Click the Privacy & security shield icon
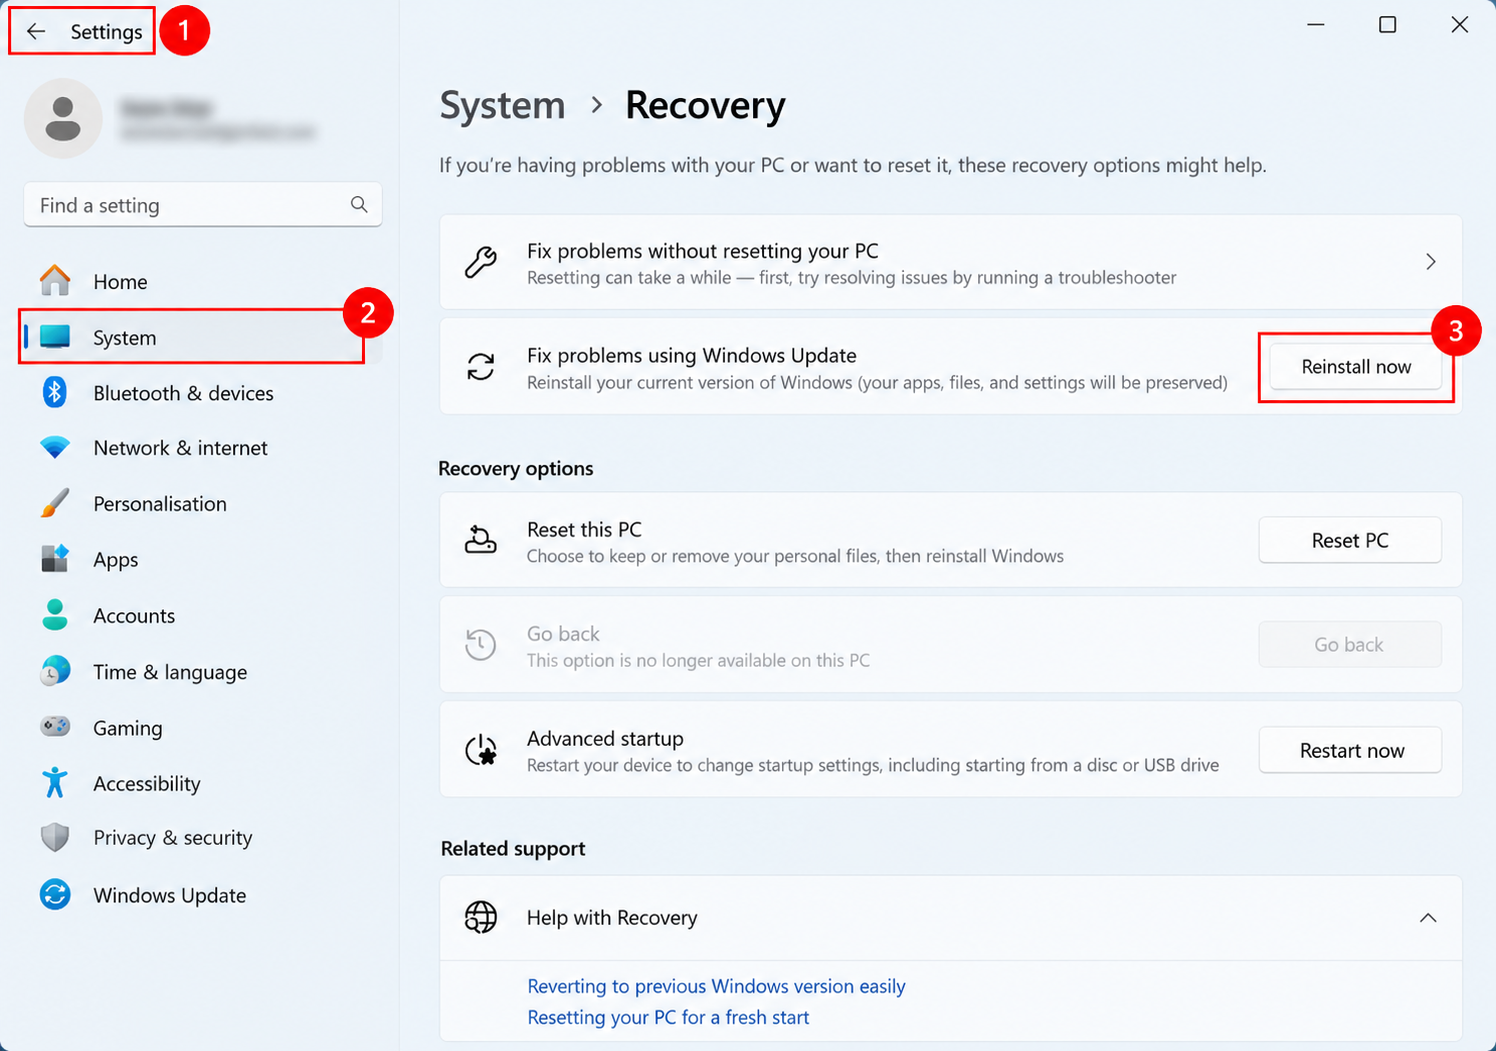Image resolution: width=1496 pixels, height=1051 pixels. [x=55, y=837]
